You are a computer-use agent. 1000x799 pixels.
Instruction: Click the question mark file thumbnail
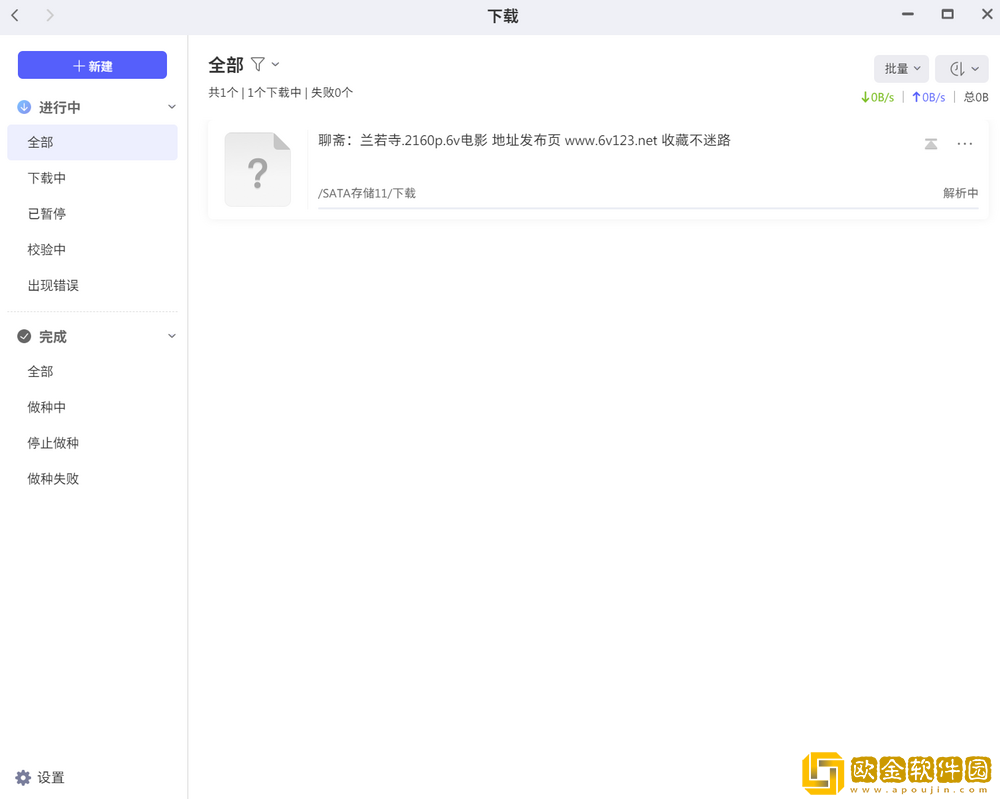point(257,169)
